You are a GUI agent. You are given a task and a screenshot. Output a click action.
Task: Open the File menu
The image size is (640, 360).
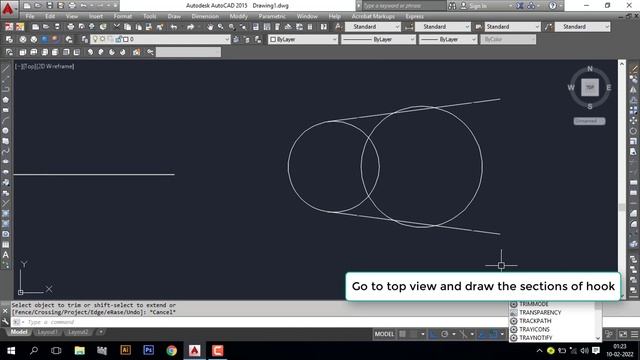[x=30, y=16]
